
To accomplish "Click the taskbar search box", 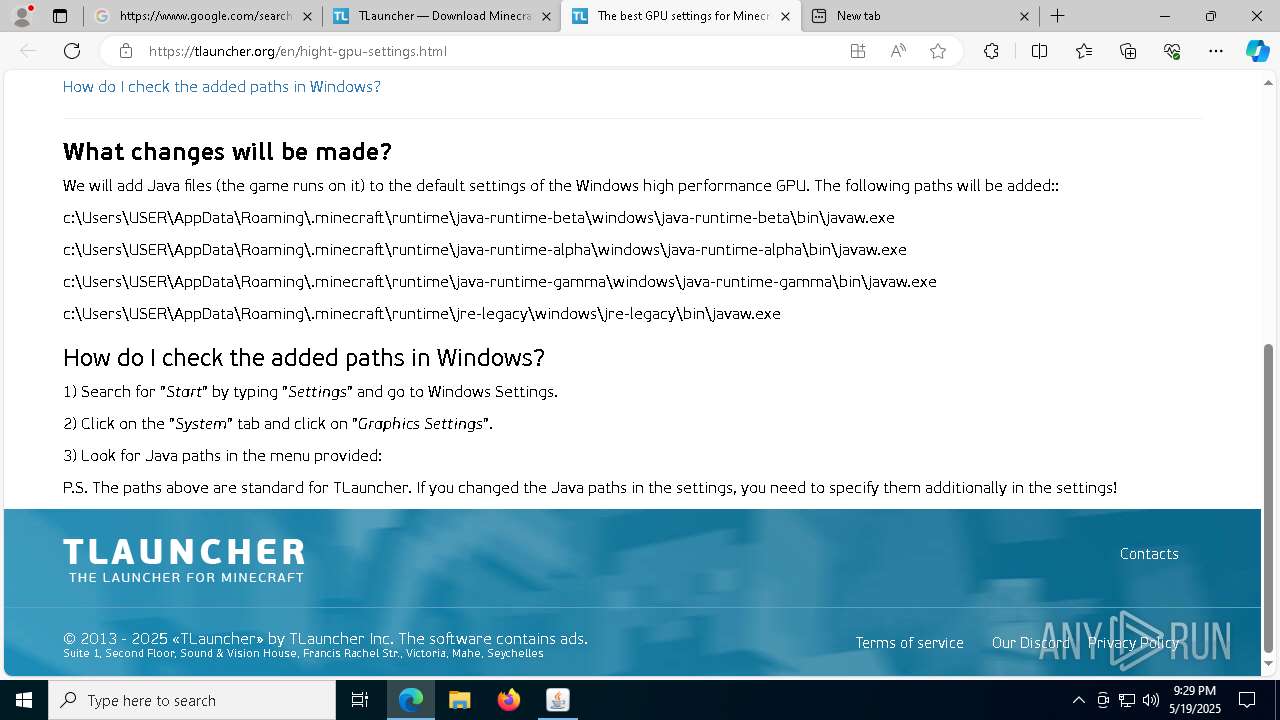I will [192, 700].
